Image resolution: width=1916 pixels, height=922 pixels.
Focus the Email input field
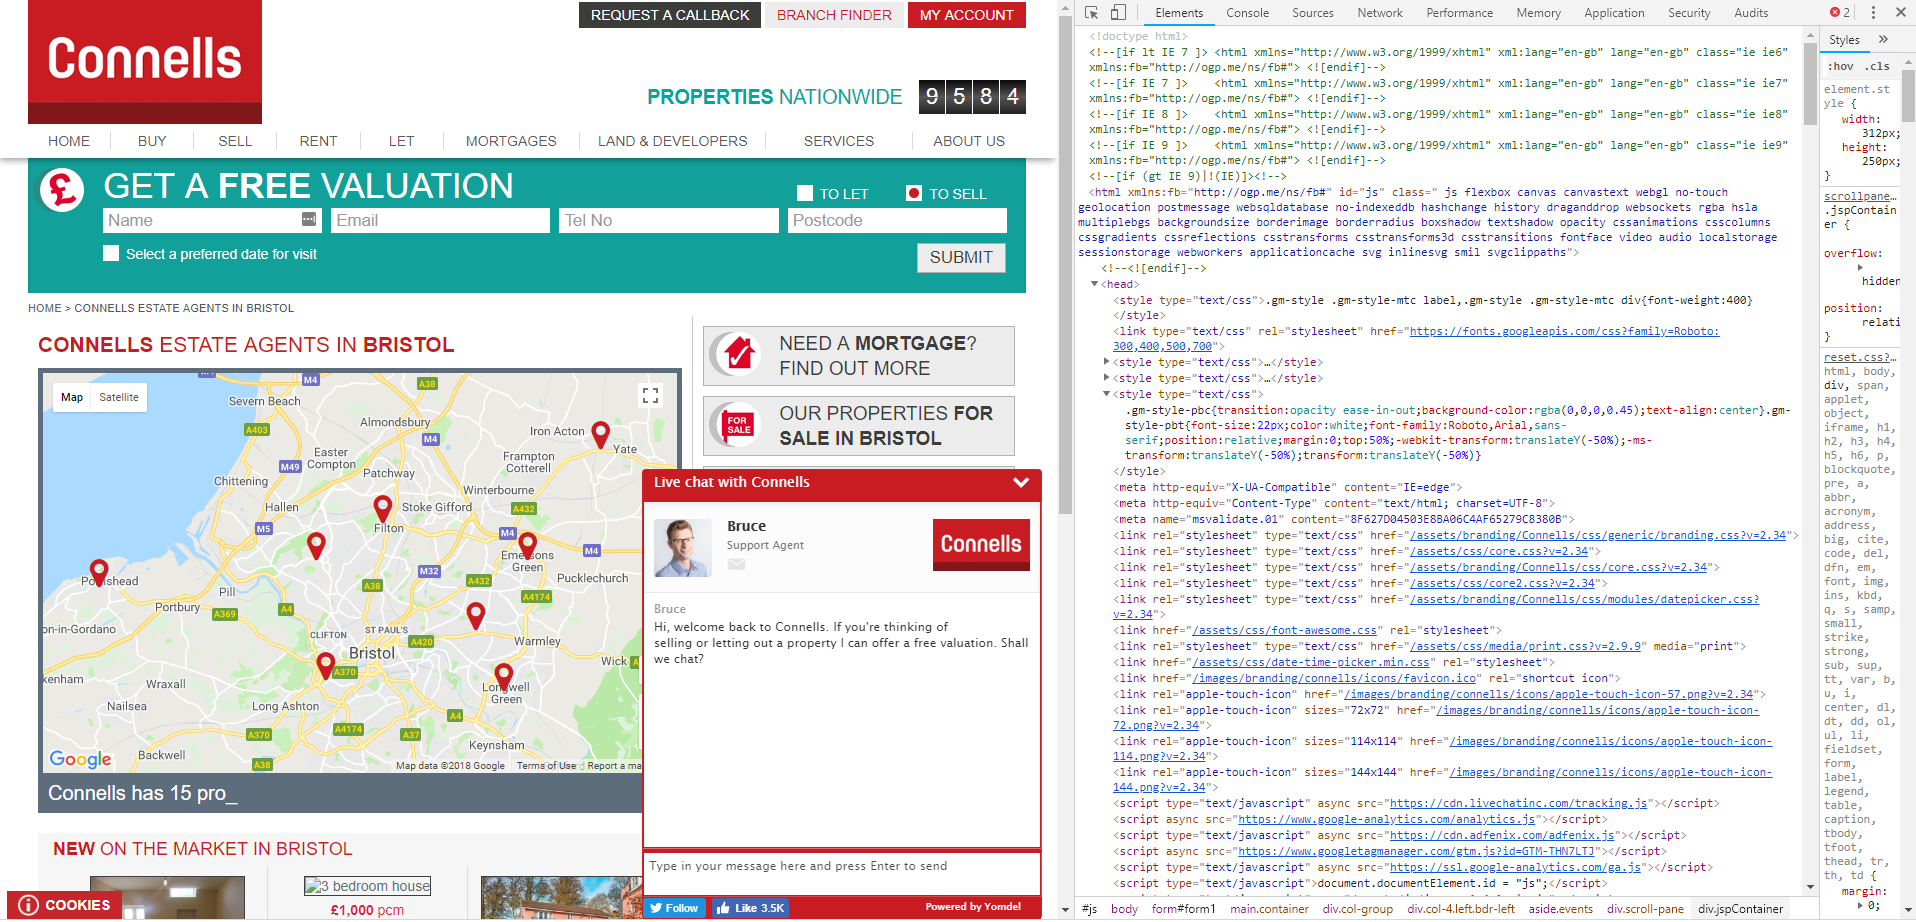[440, 220]
